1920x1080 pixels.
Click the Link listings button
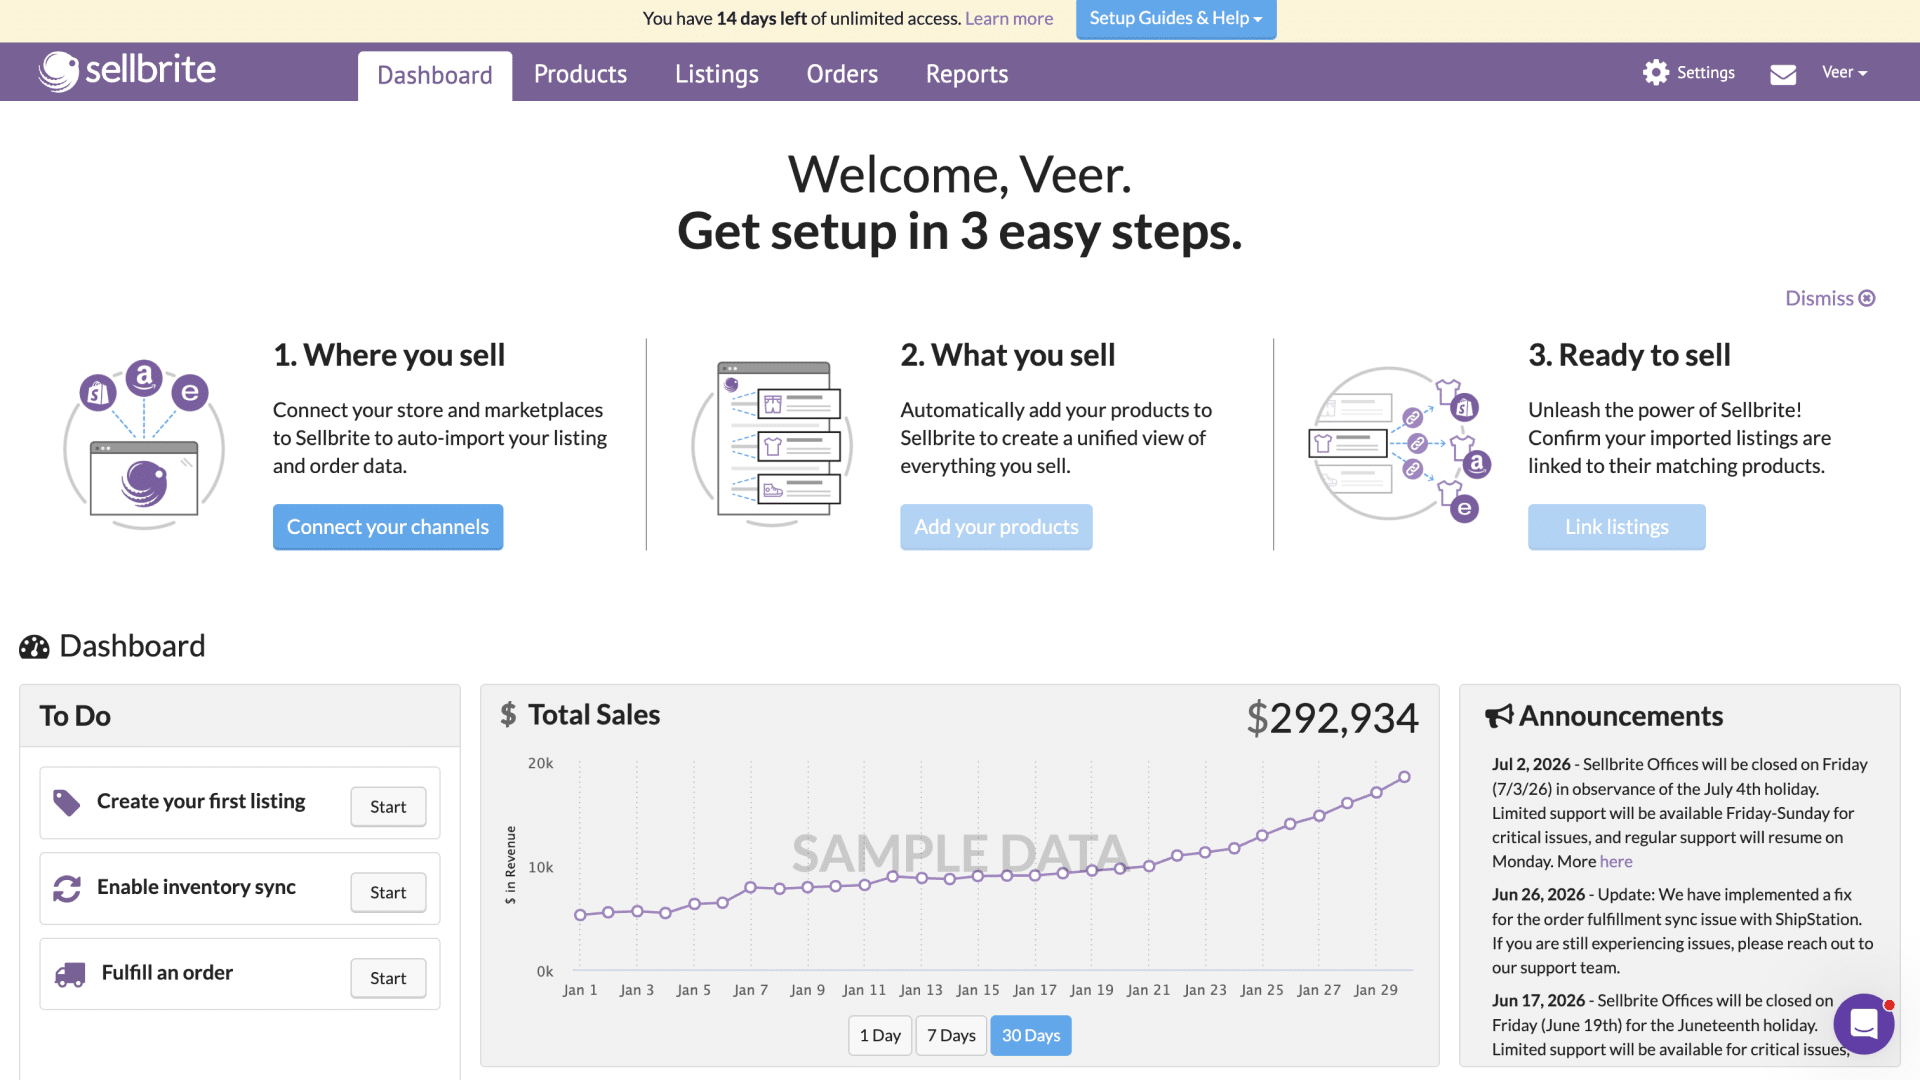pyautogui.click(x=1617, y=527)
